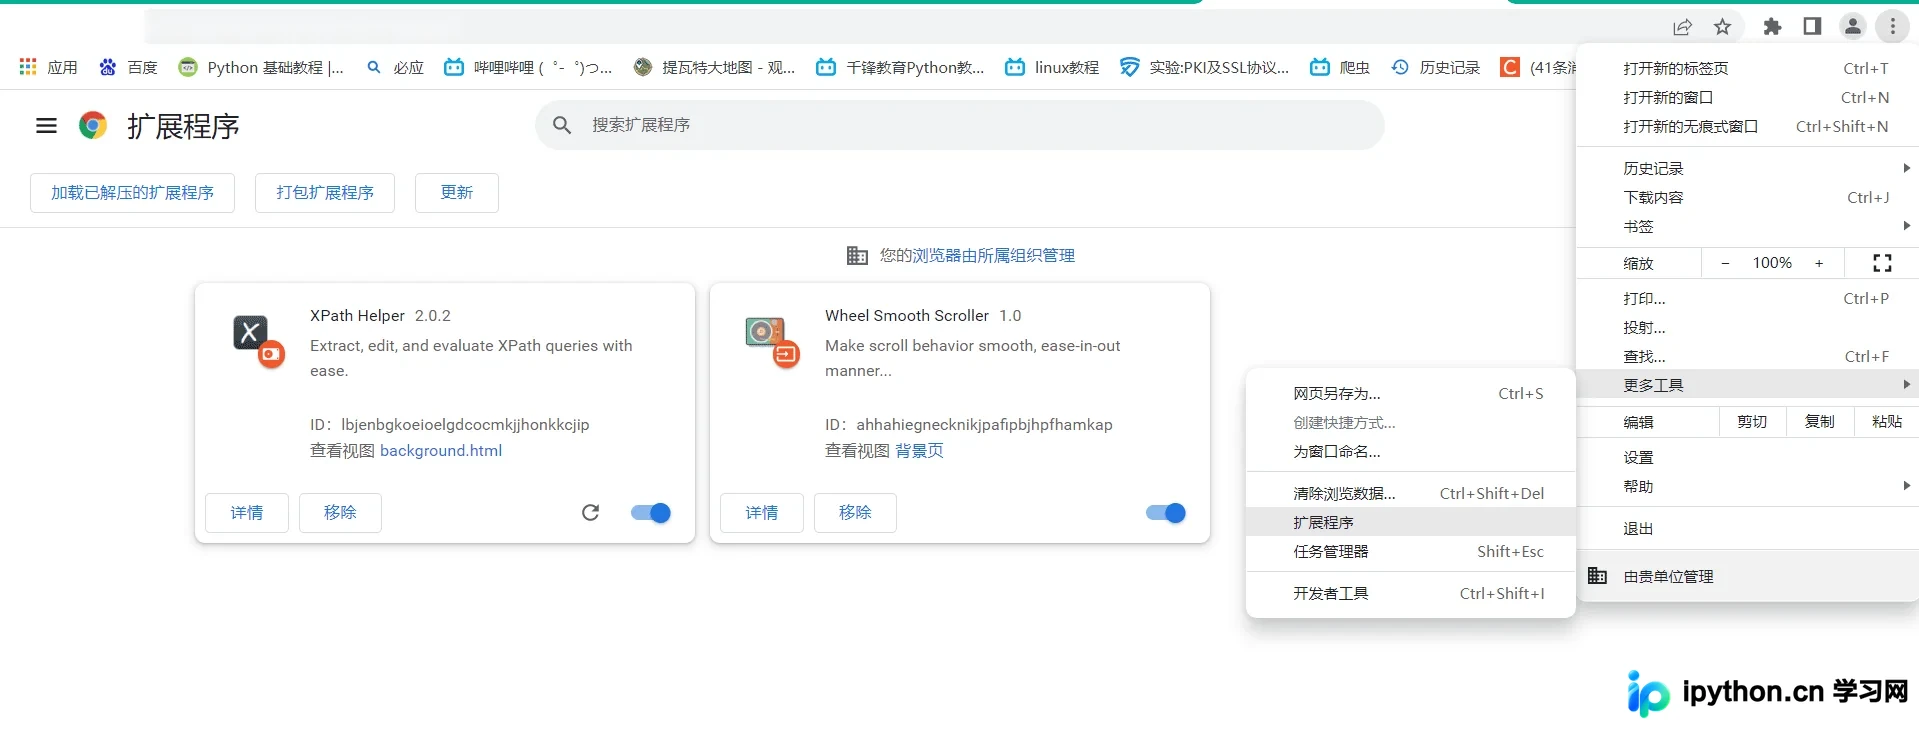This screenshot has width=1919, height=730.
Task: Expand the 历史记录 submenu
Action: click(x=1747, y=168)
